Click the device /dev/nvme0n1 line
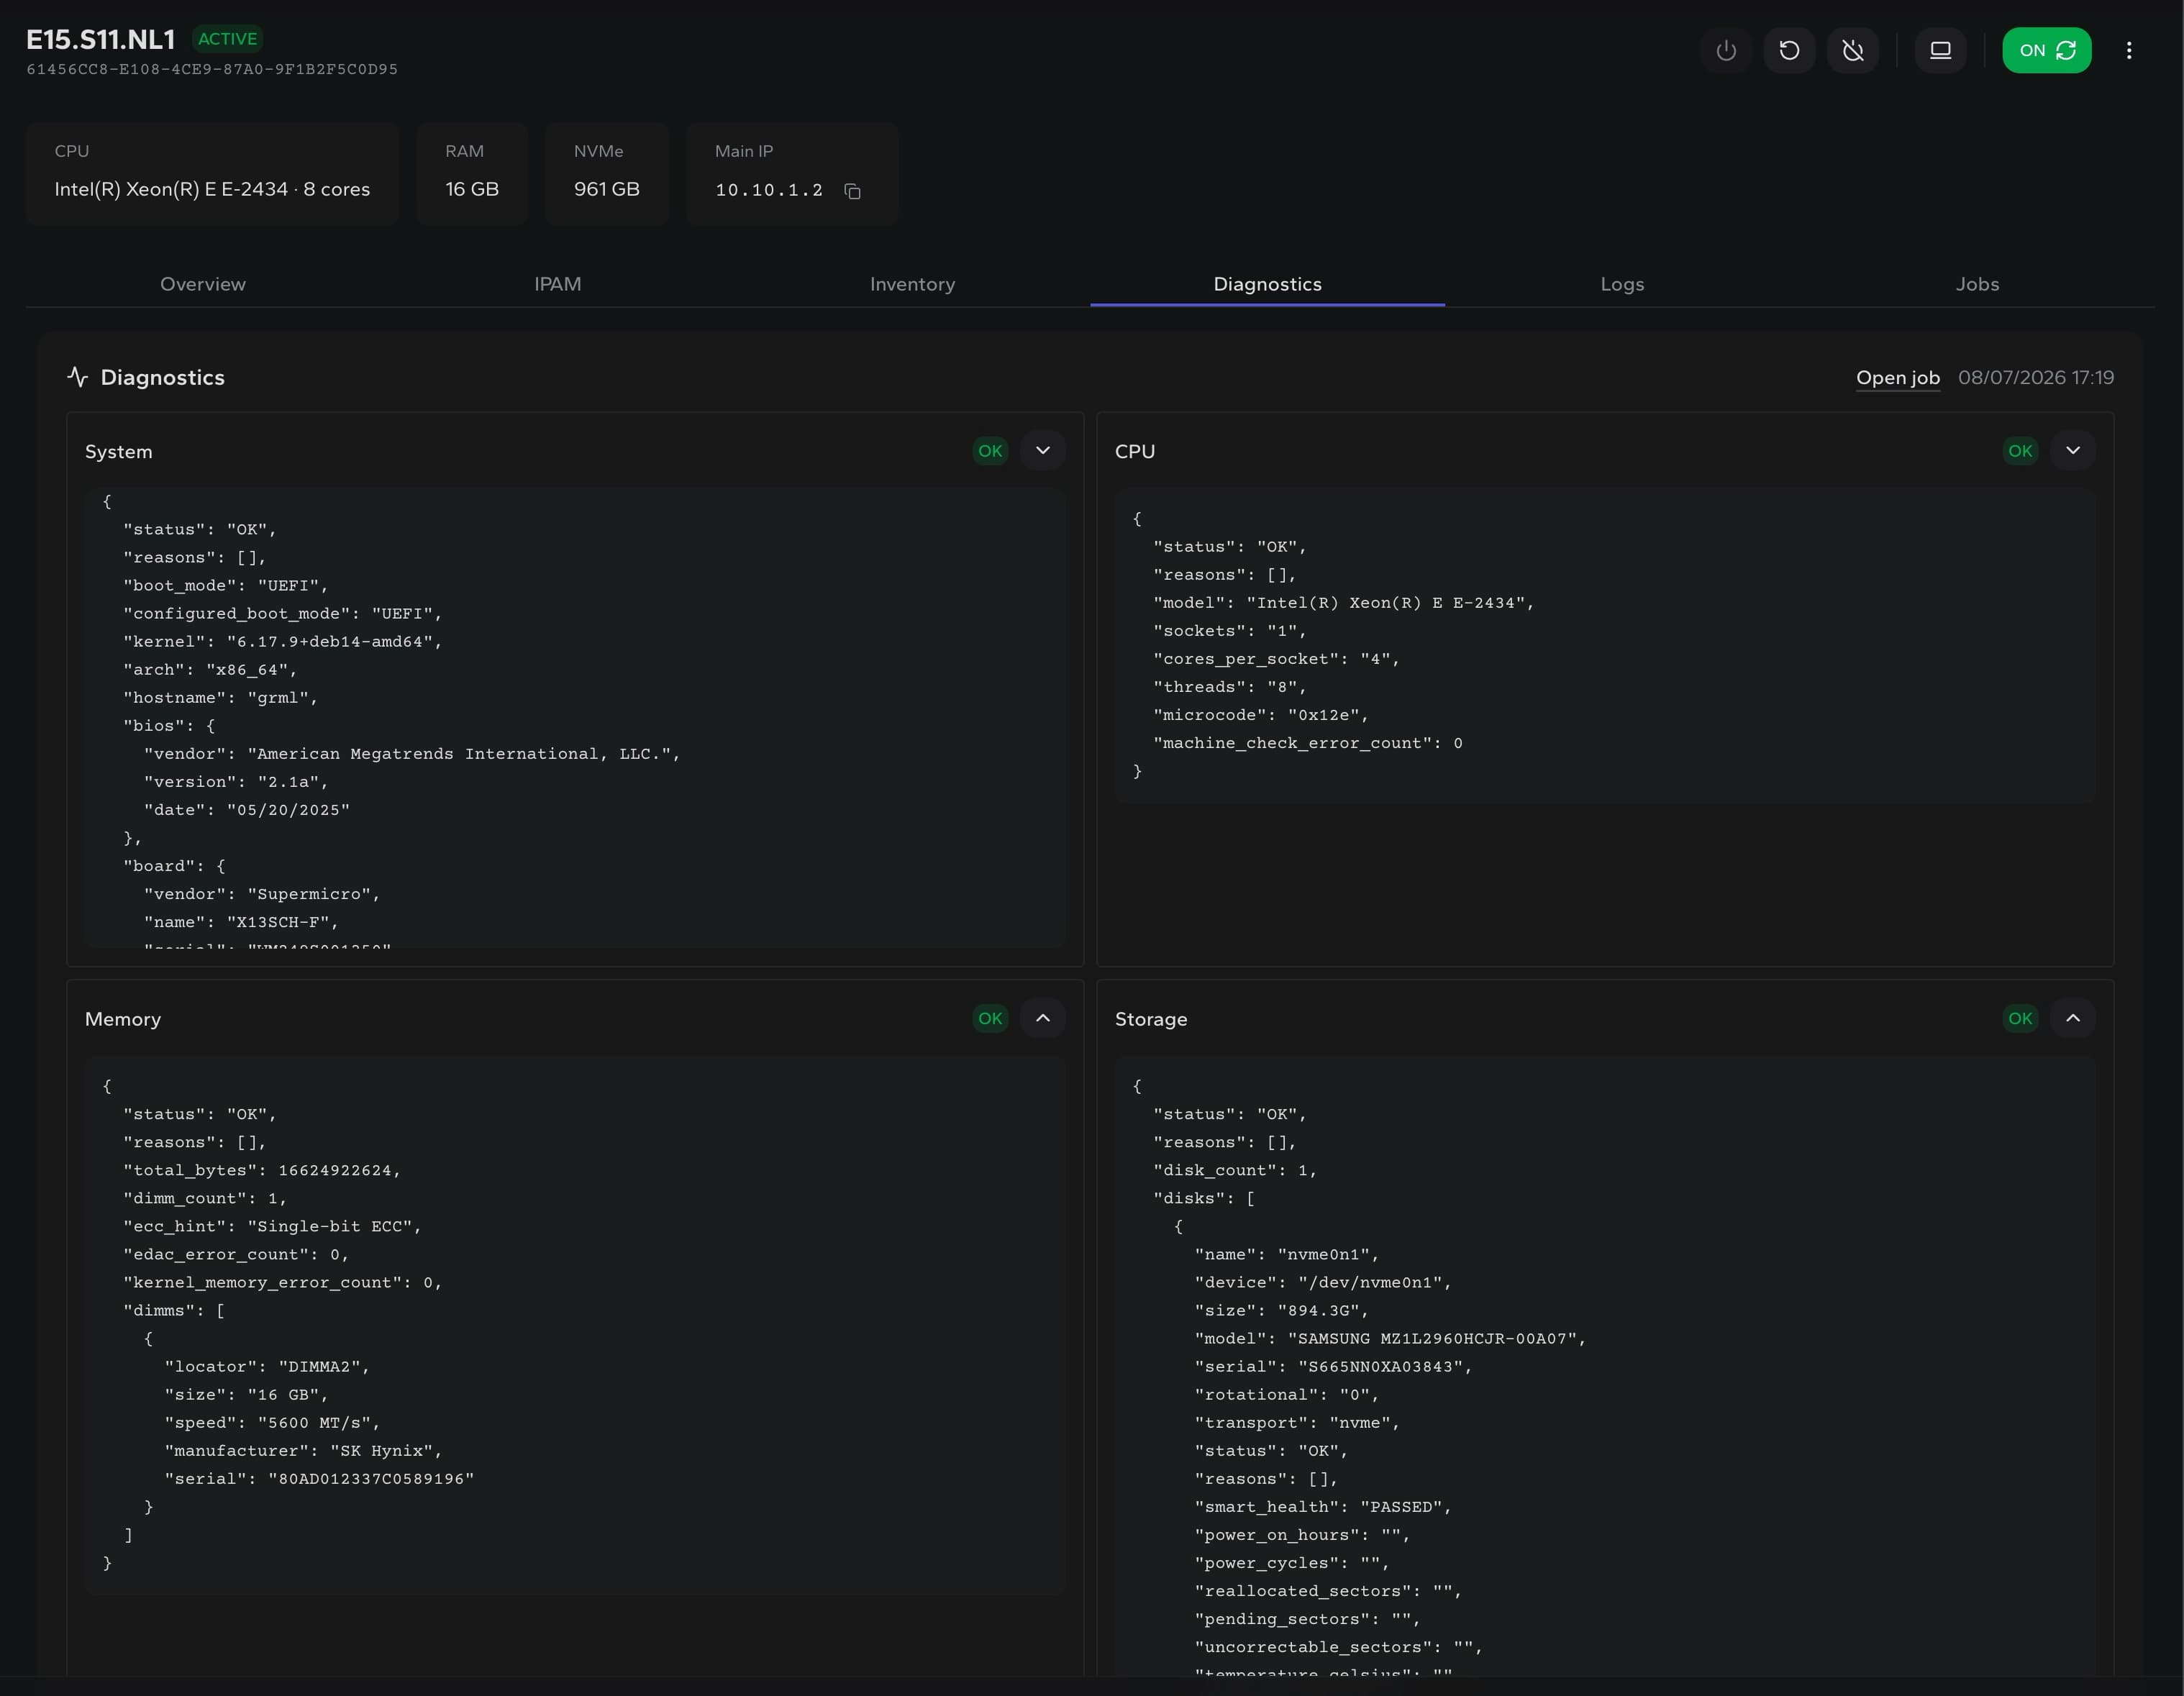 coord(1322,1282)
